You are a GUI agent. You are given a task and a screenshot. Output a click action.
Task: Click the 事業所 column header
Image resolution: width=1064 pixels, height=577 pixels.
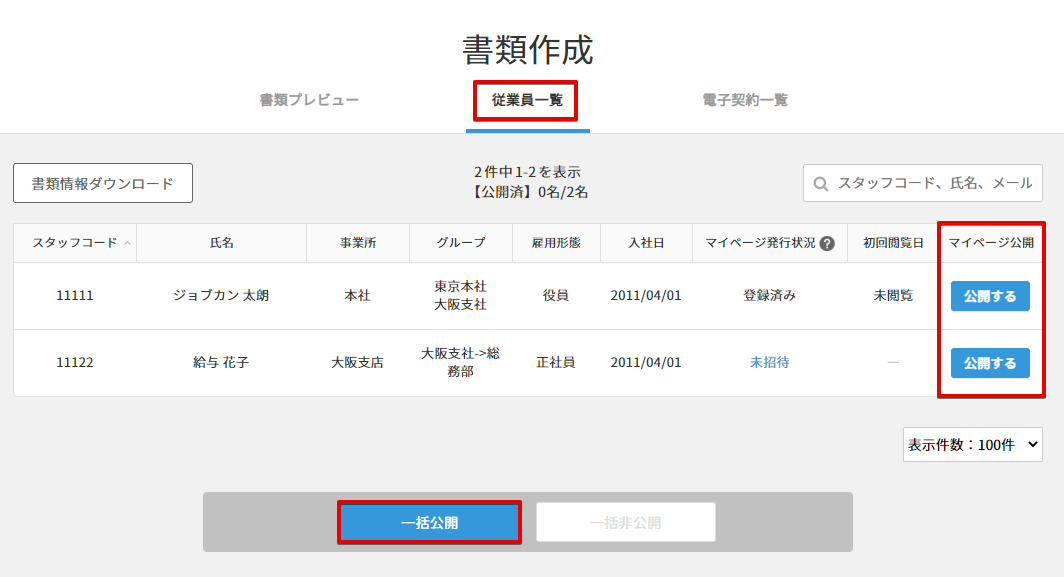(358, 243)
